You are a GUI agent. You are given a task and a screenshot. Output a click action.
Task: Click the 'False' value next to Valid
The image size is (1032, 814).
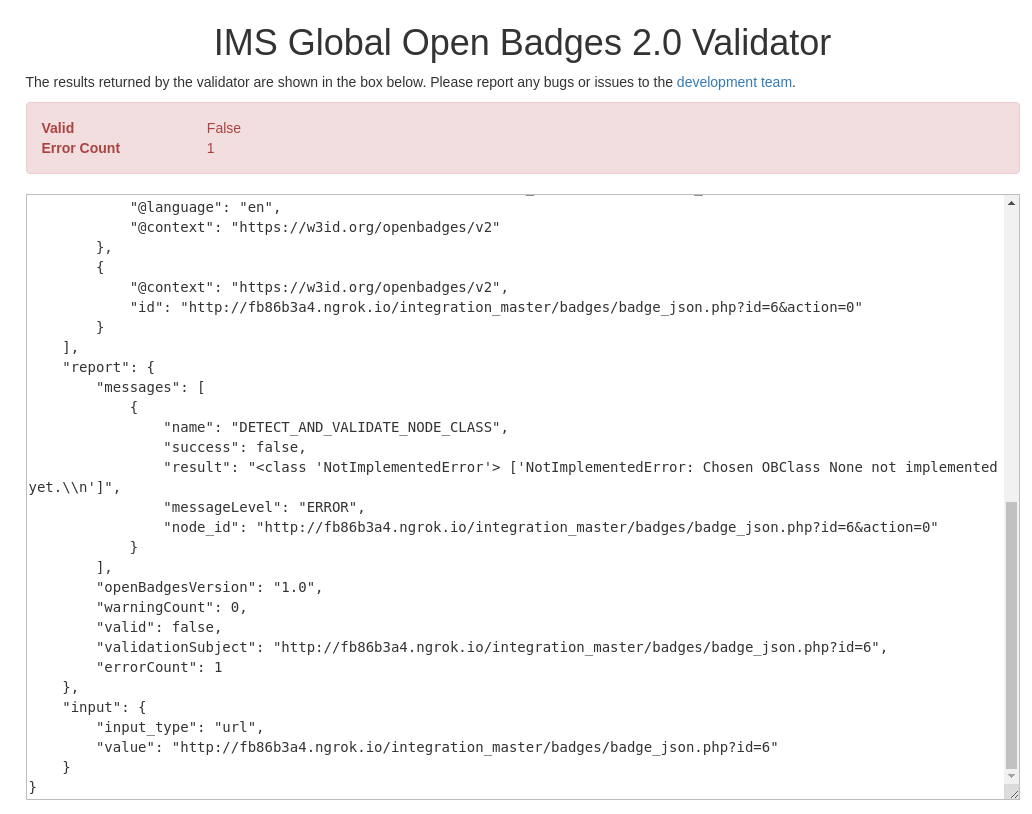tap(224, 128)
